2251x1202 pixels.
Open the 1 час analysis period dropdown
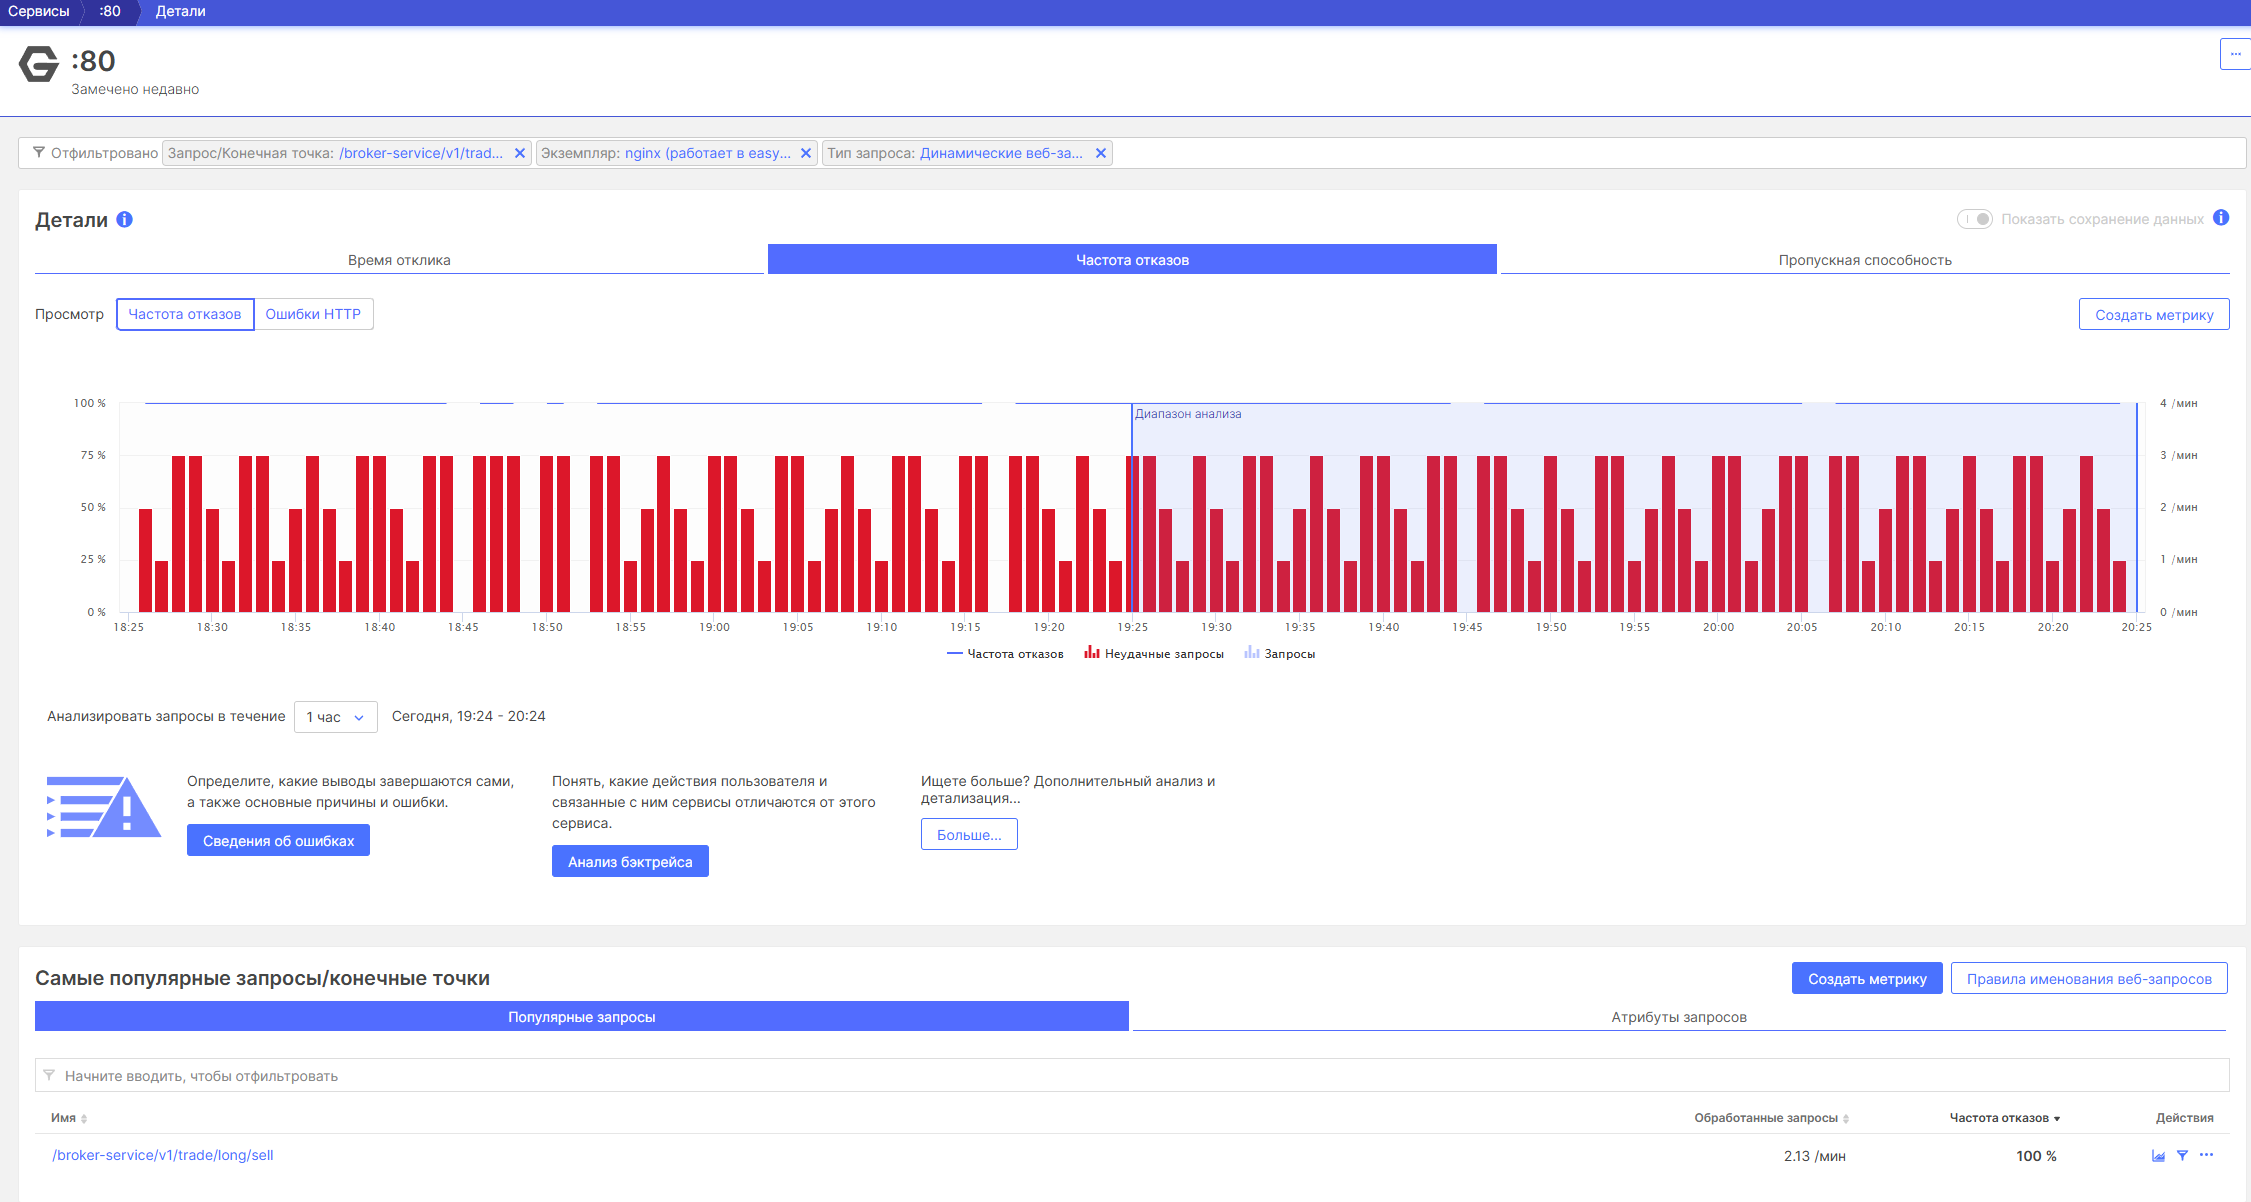[335, 717]
